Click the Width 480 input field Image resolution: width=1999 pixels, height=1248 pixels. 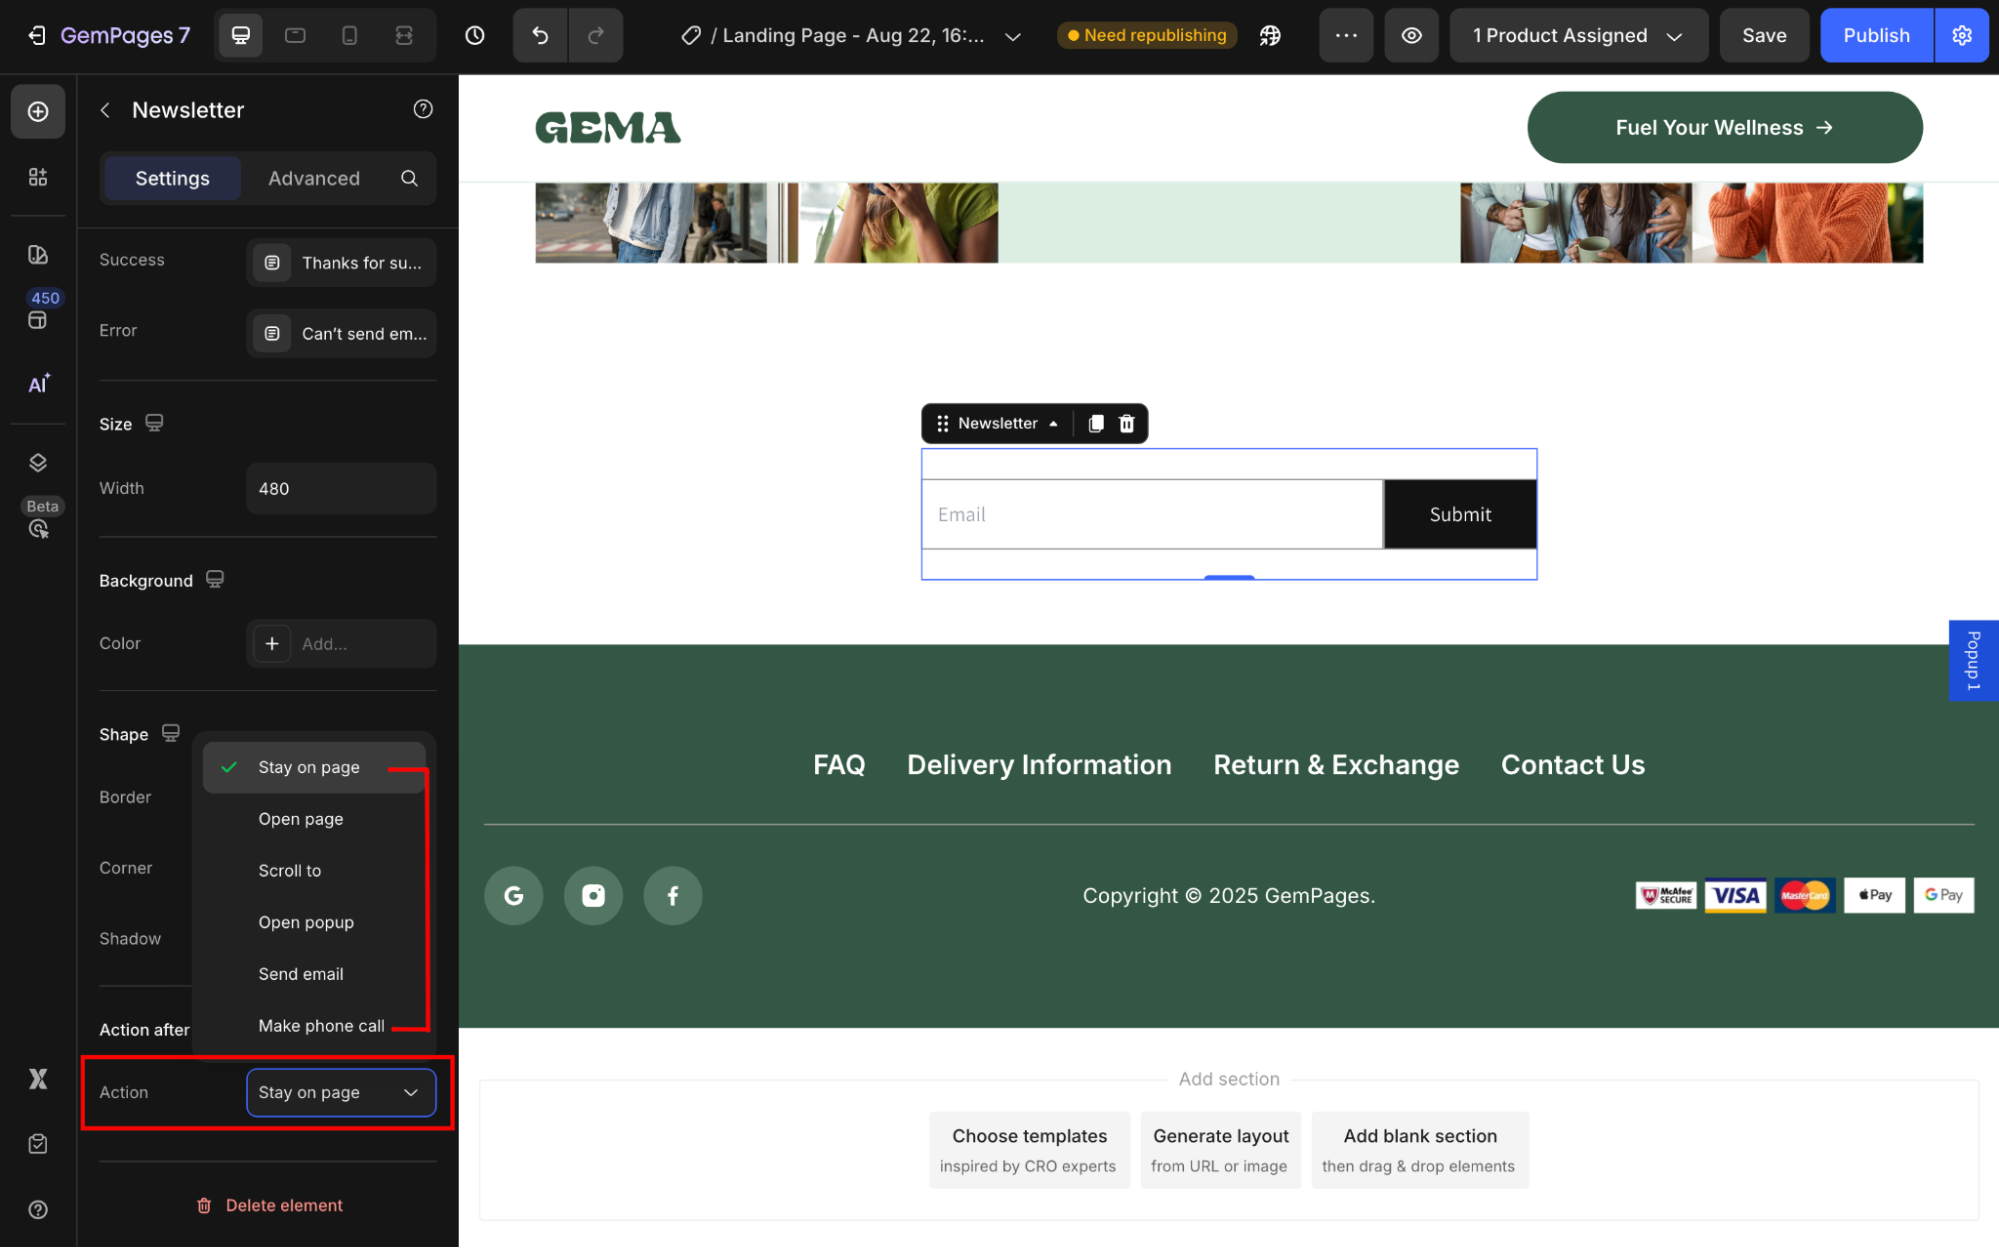pyautogui.click(x=340, y=489)
